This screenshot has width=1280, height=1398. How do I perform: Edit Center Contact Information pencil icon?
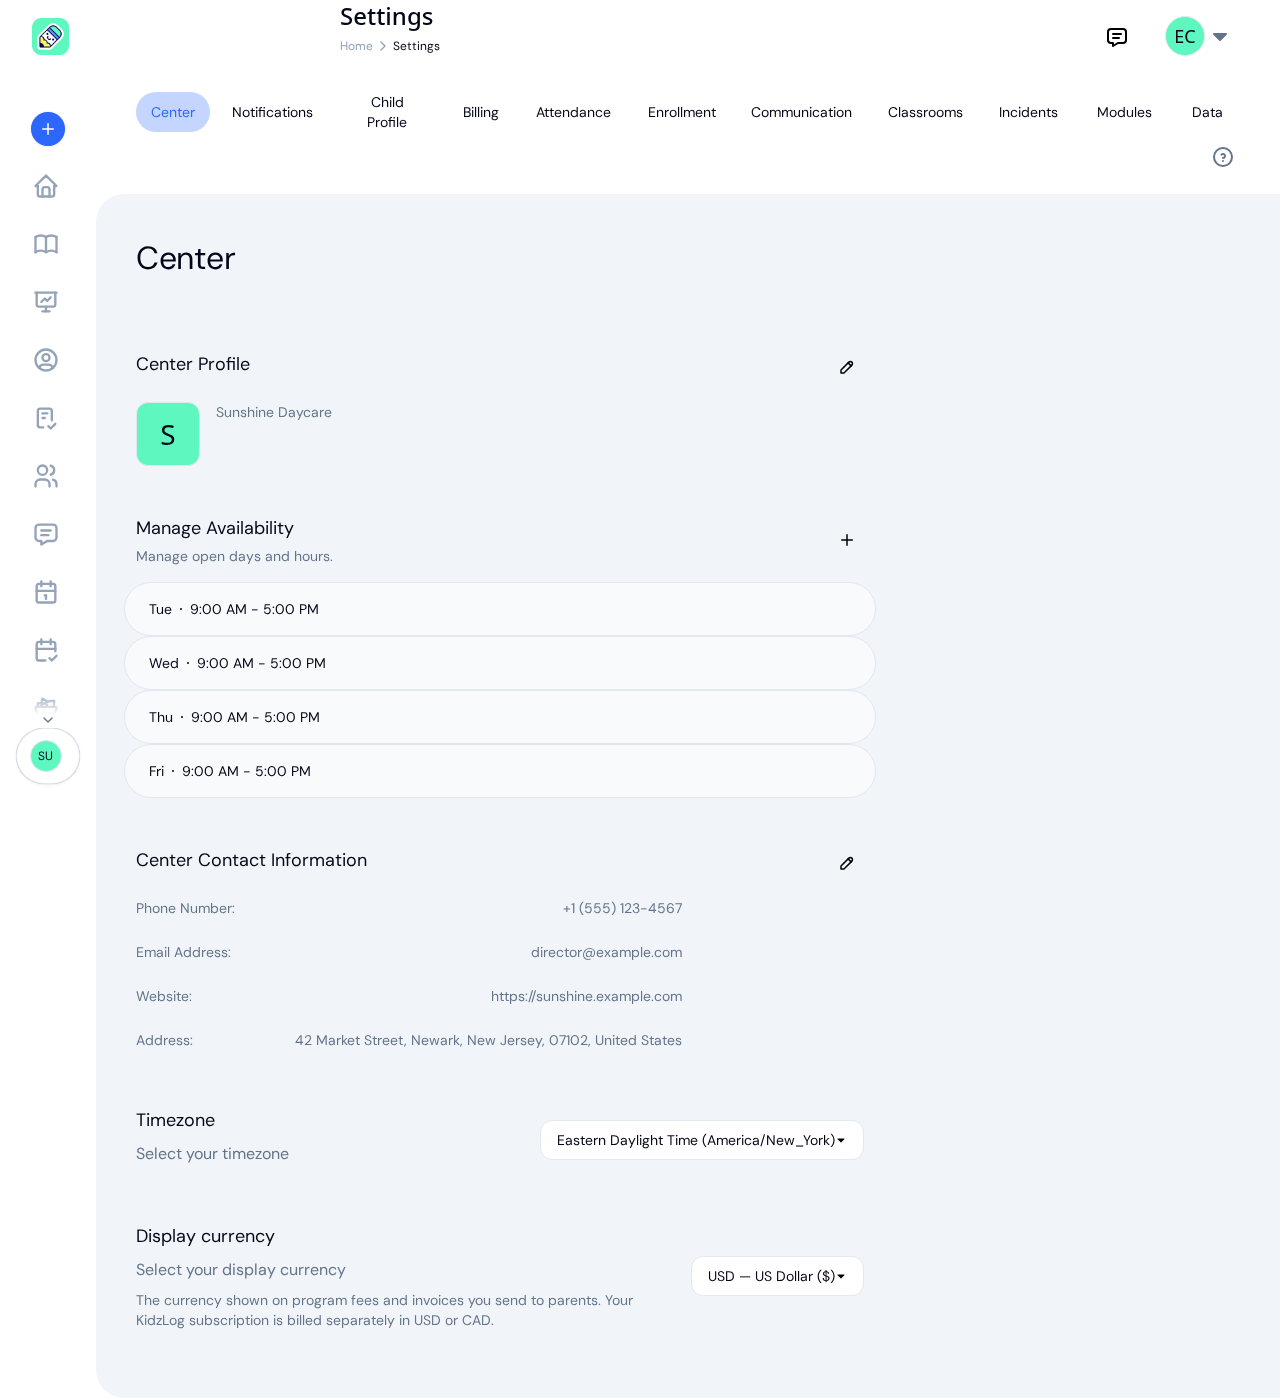point(847,863)
